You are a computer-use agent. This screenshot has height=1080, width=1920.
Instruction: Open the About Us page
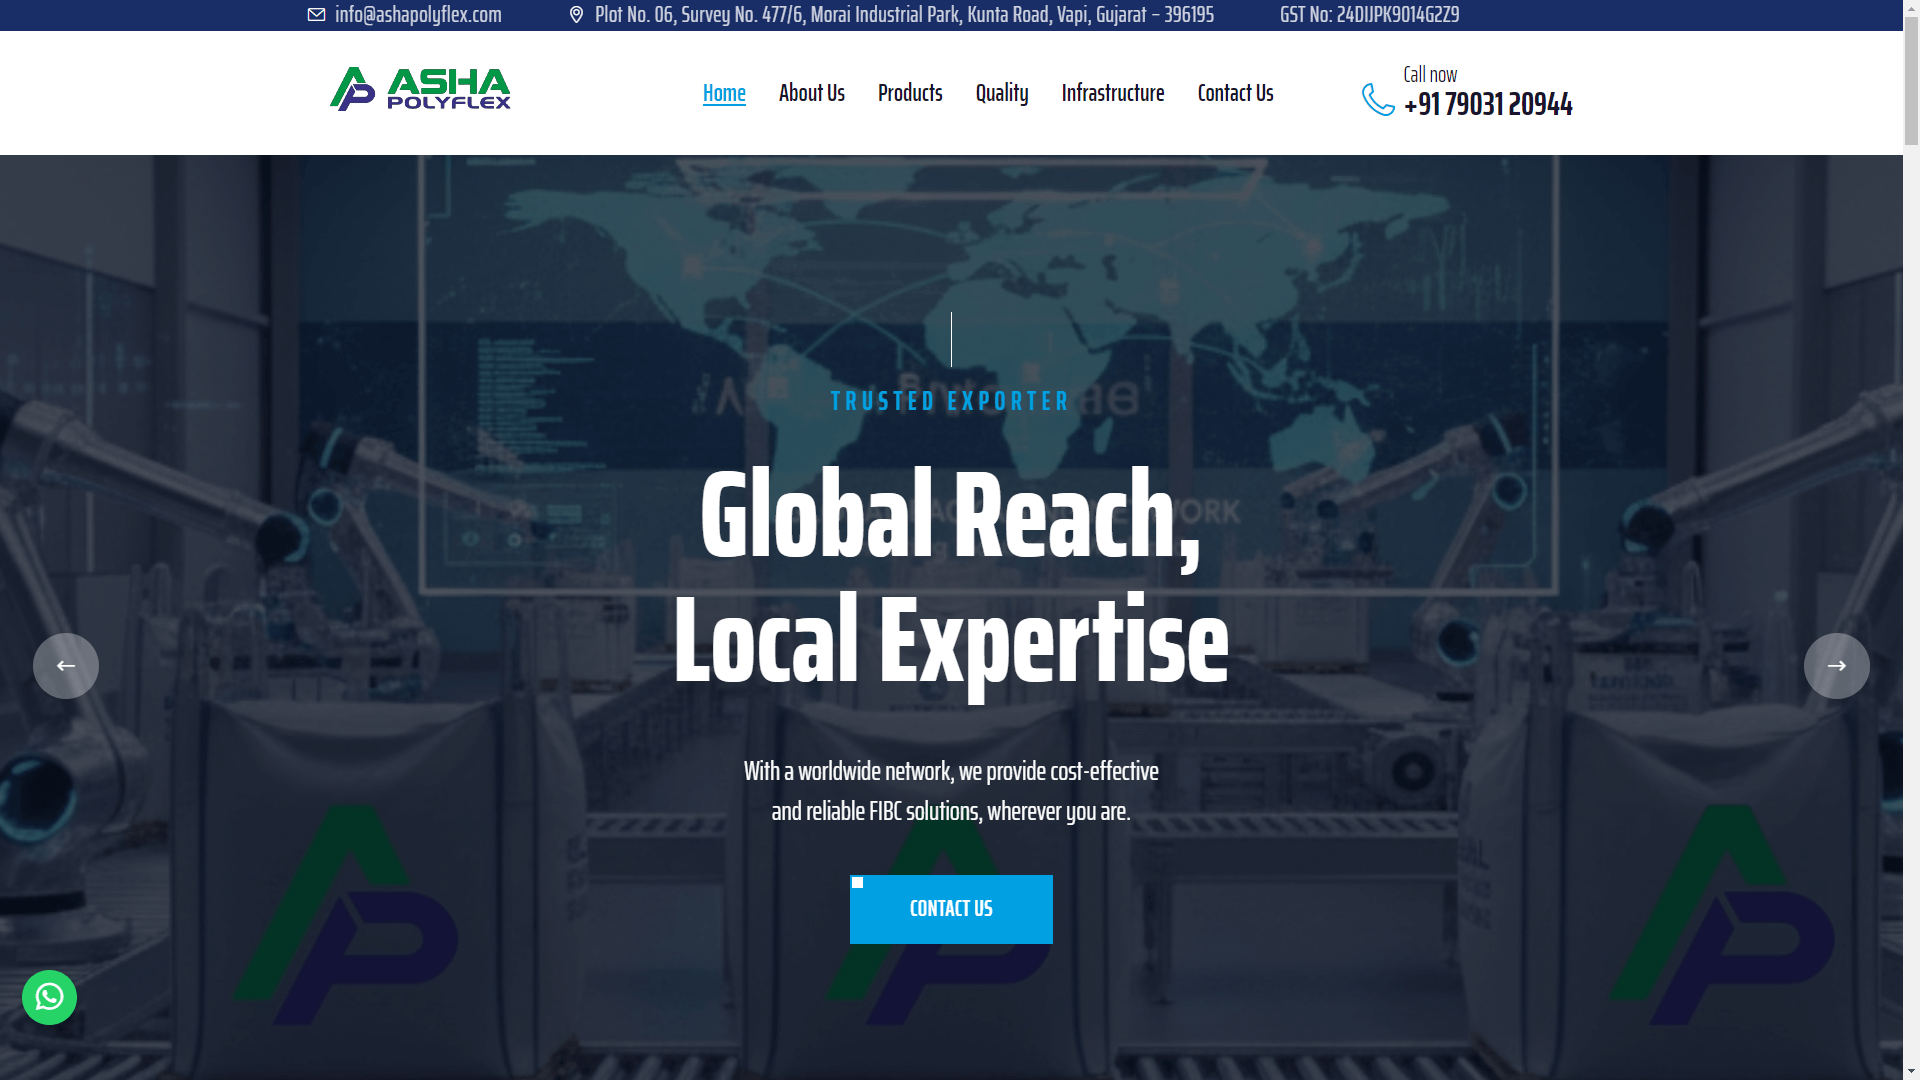(x=811, y=93)
